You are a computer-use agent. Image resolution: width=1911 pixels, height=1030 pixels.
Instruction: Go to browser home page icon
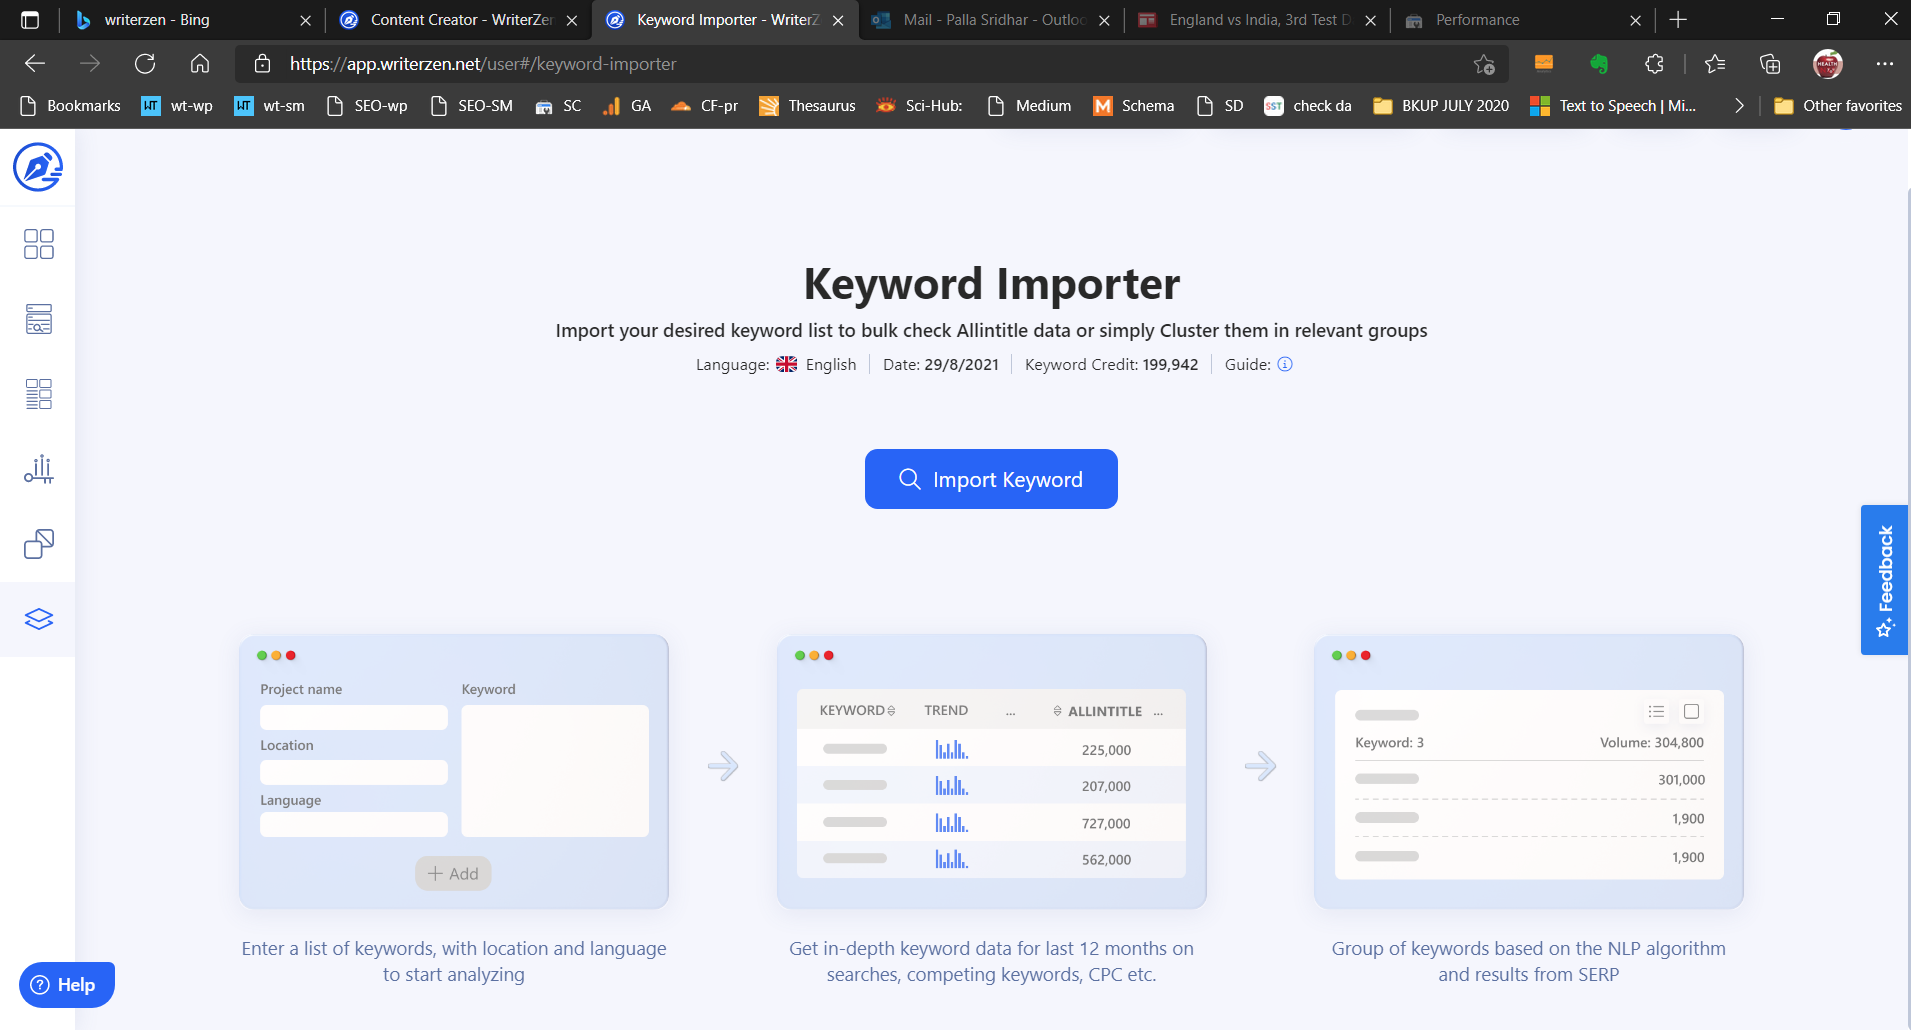pyautogui.click(x=200, y=64)
